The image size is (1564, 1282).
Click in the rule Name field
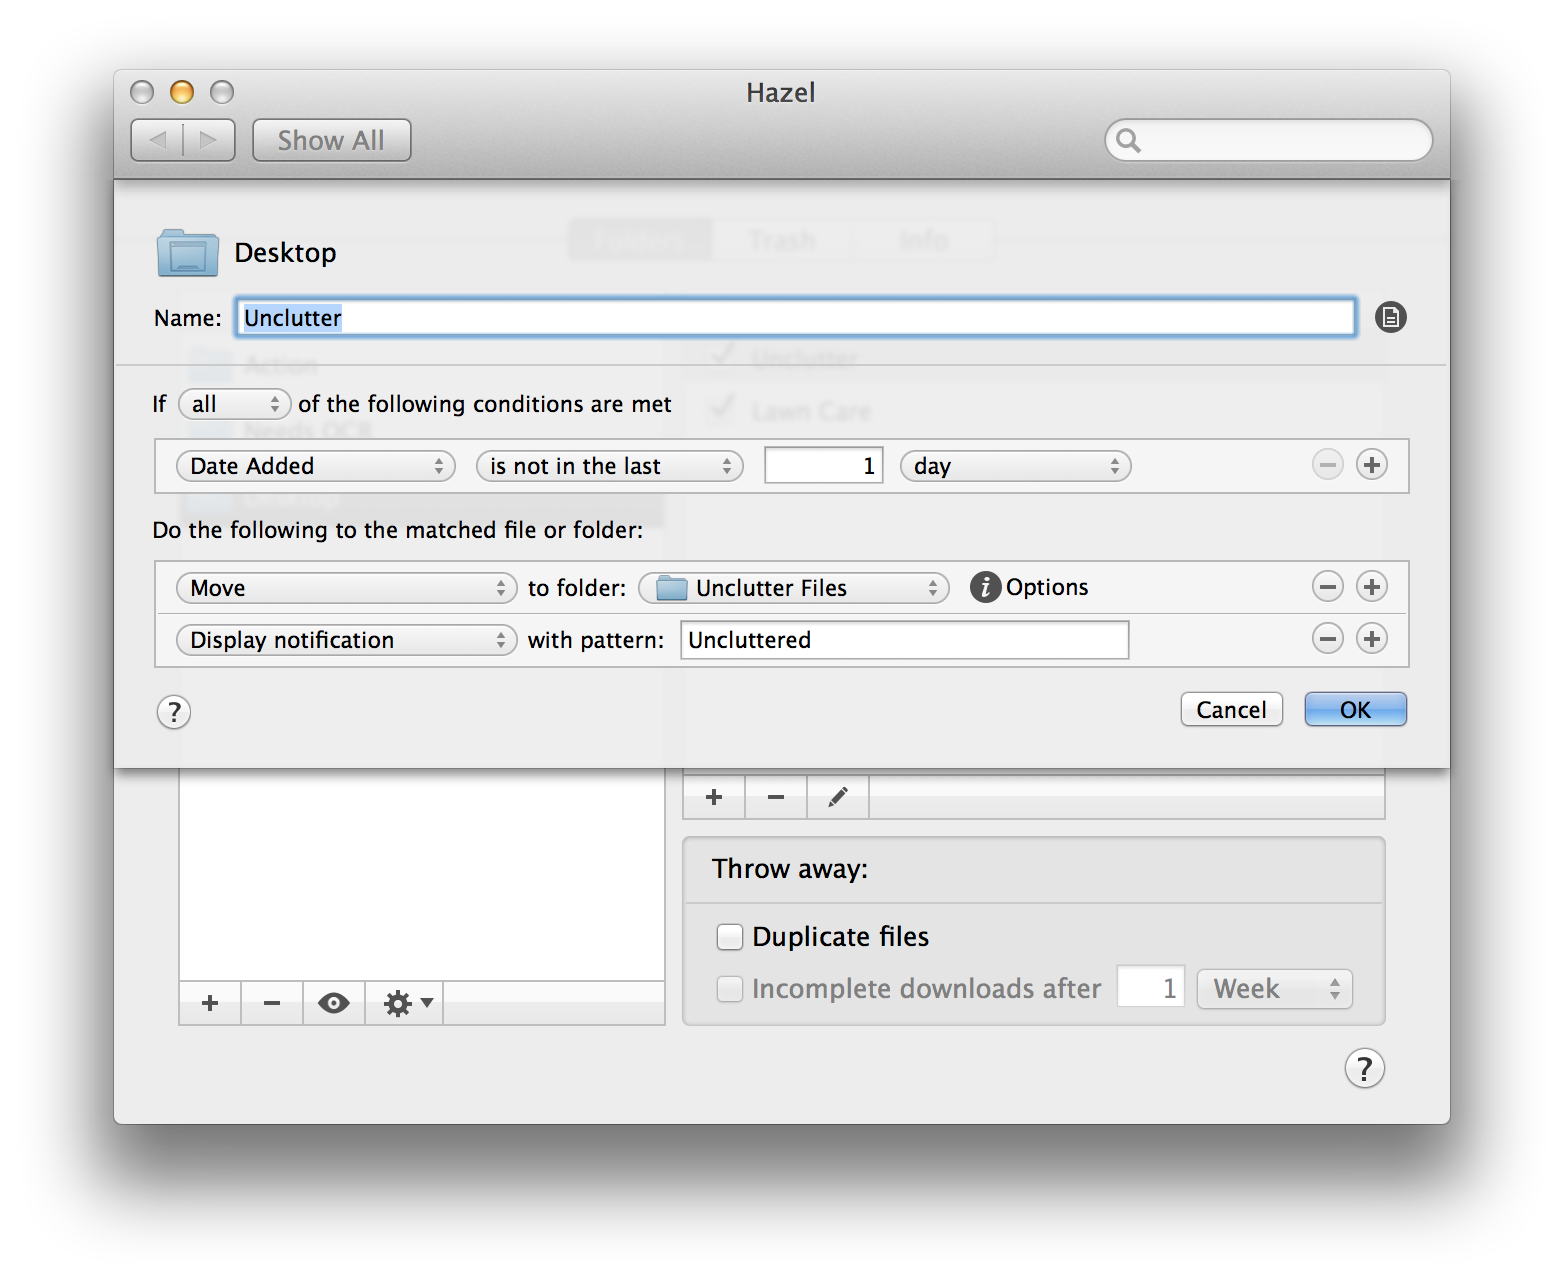[796, 318]
